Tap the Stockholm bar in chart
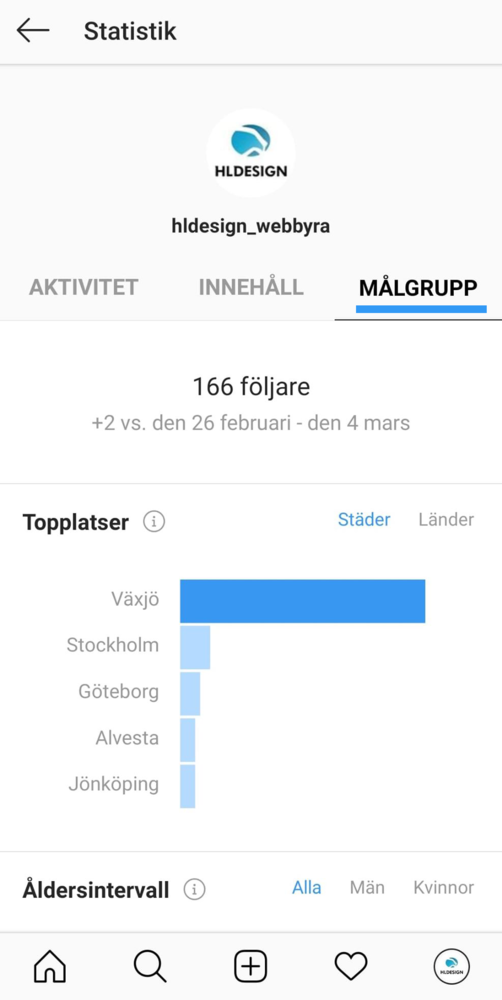Viewport: 502px width, 1000px height. point(195,647)
